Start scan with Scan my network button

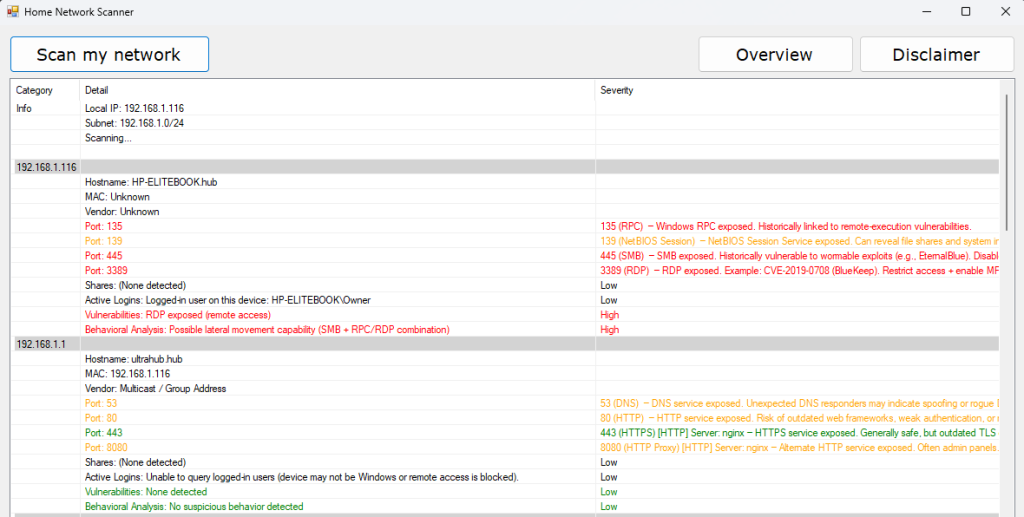109,54
